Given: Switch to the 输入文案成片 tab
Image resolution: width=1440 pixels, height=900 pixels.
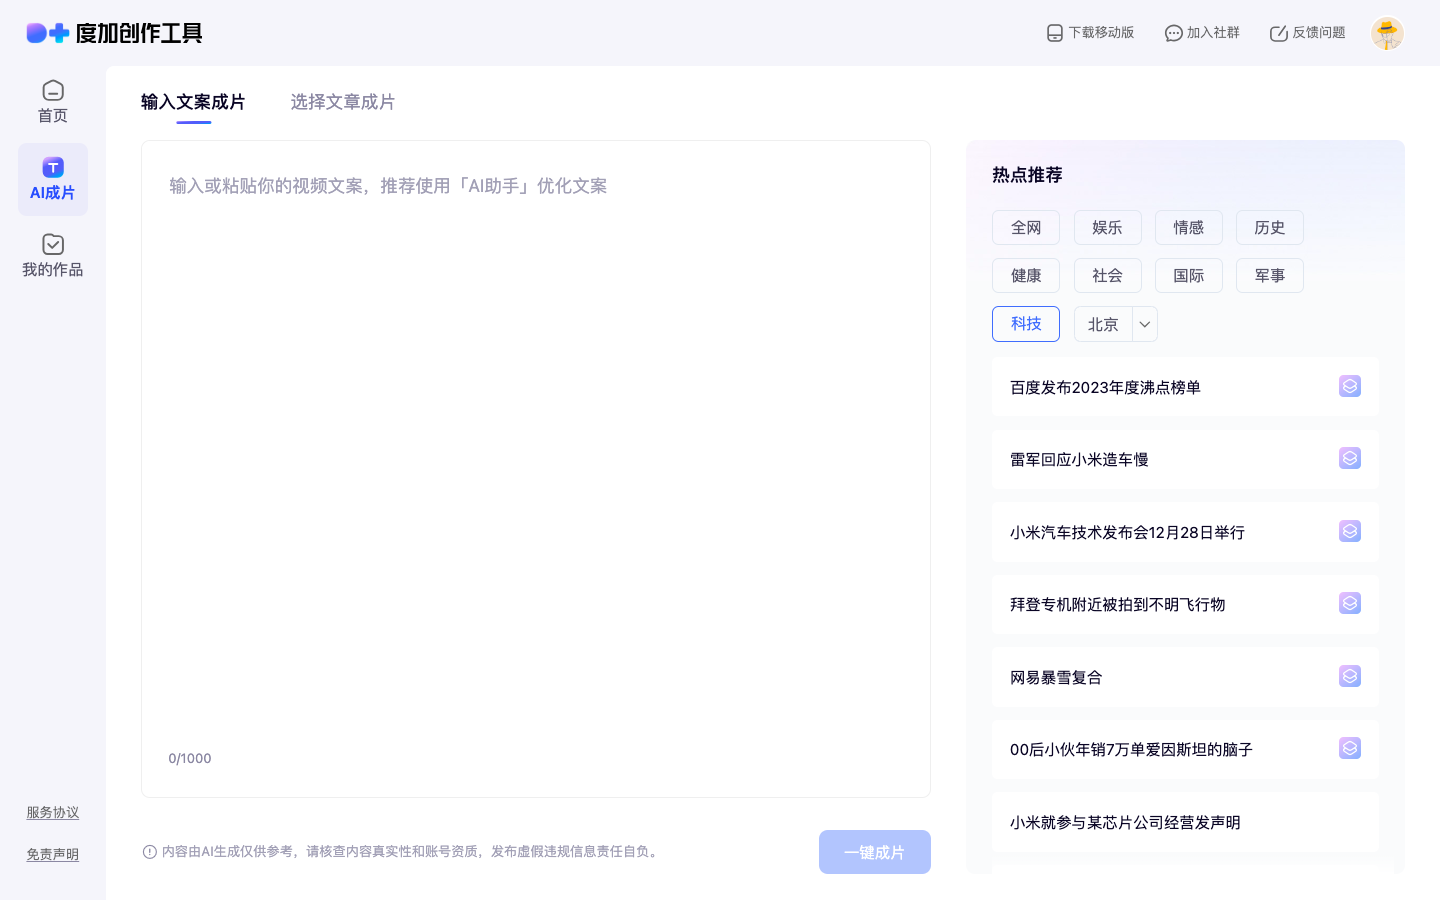Looking at the screenshot, I should (x=193, y=102).
